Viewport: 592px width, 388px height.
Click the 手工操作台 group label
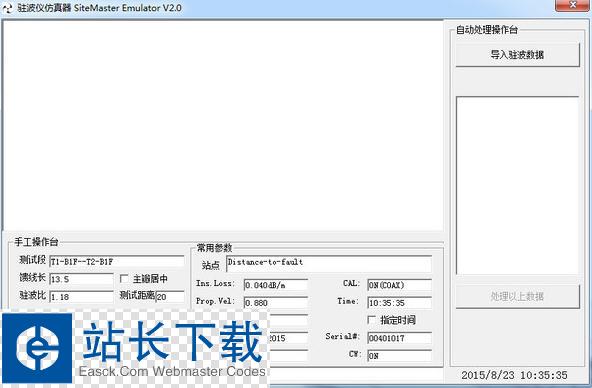point(36,242)
